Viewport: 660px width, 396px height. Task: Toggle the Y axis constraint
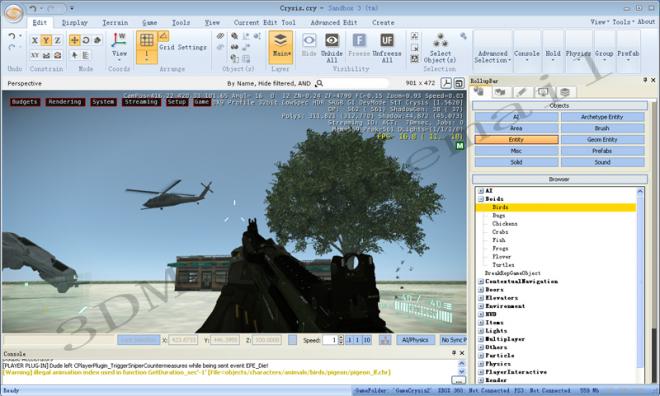[x=46, y=40]
